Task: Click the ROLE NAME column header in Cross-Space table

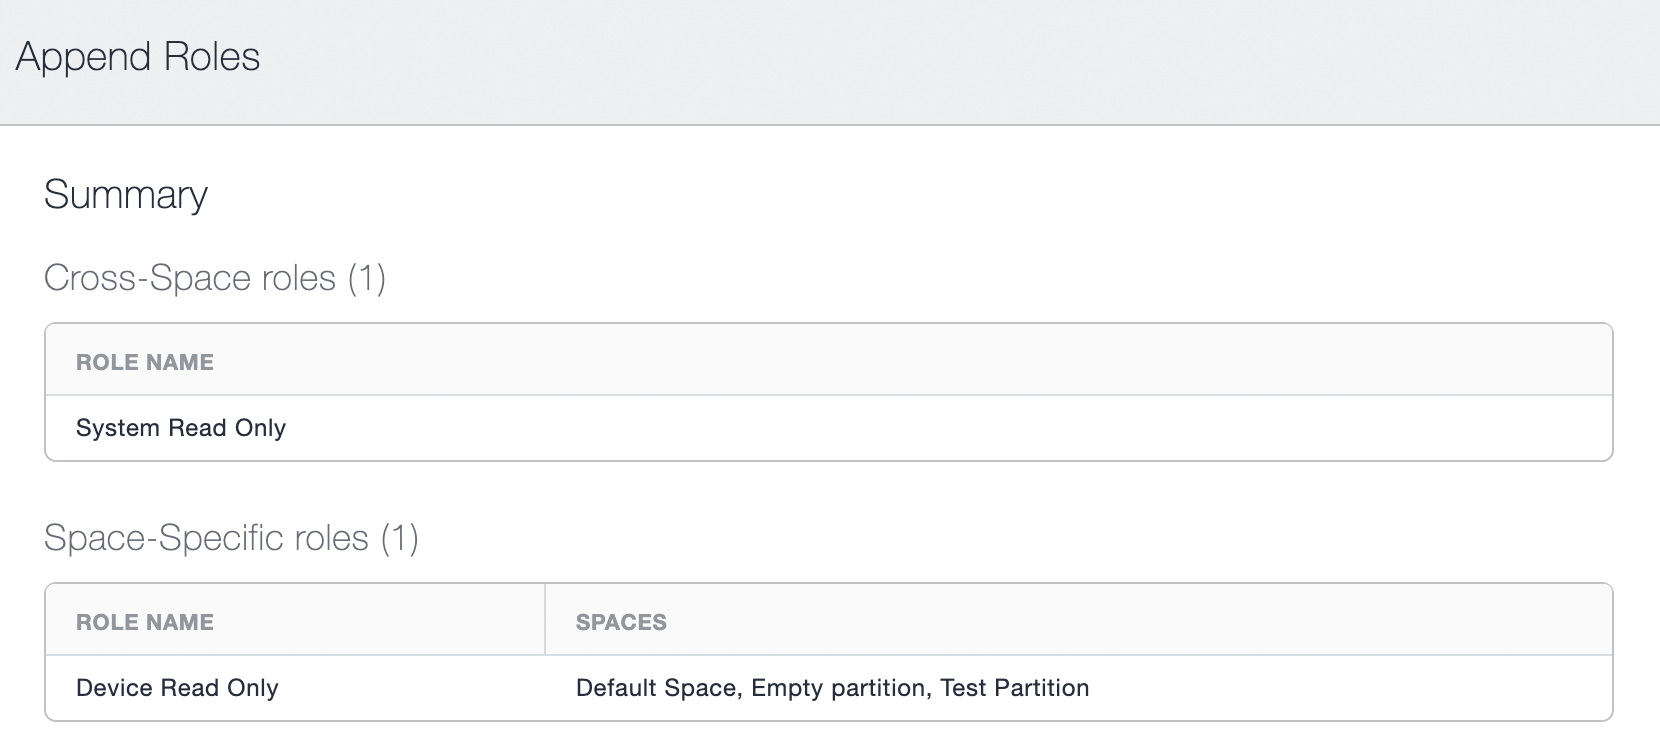Action: [145, 361]
